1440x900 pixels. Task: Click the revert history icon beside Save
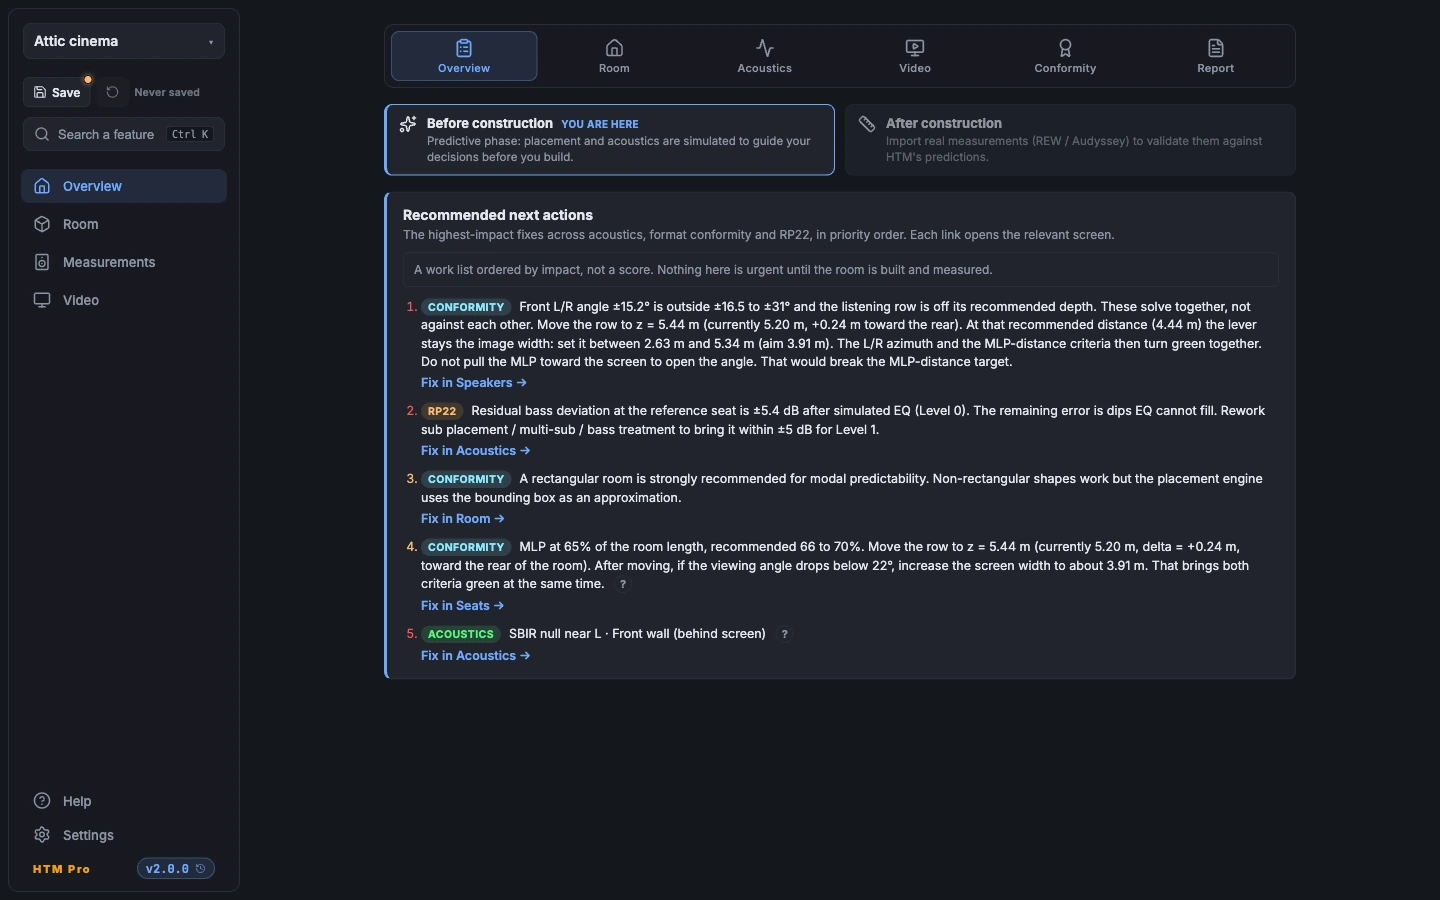(113, 92)
